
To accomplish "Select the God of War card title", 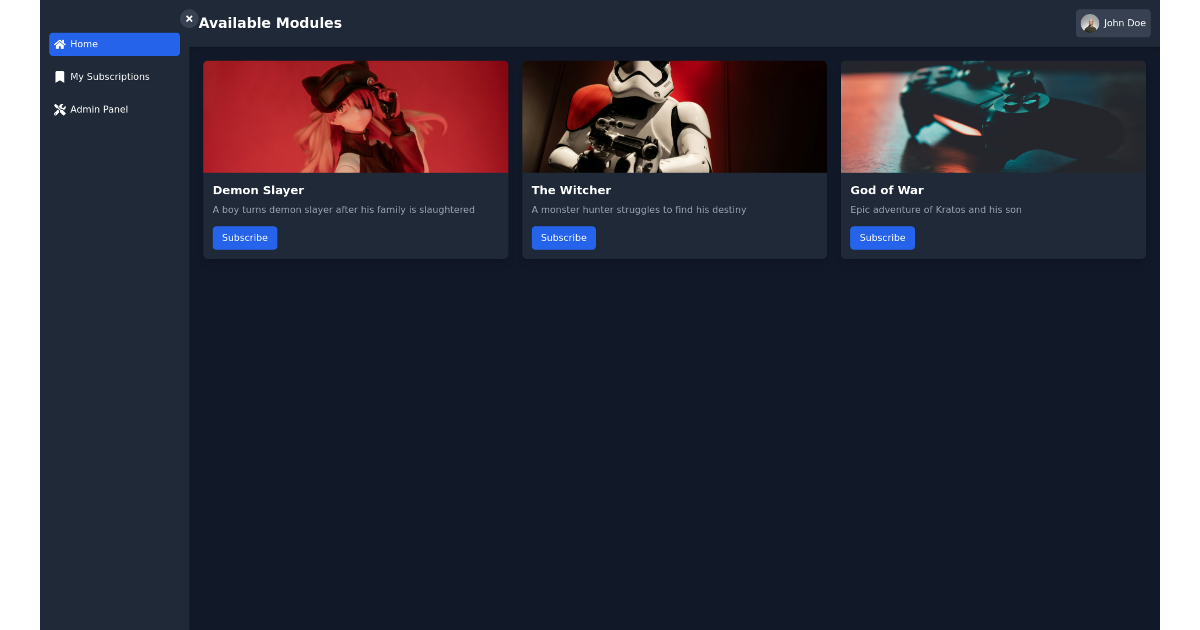I will point(887,190).
